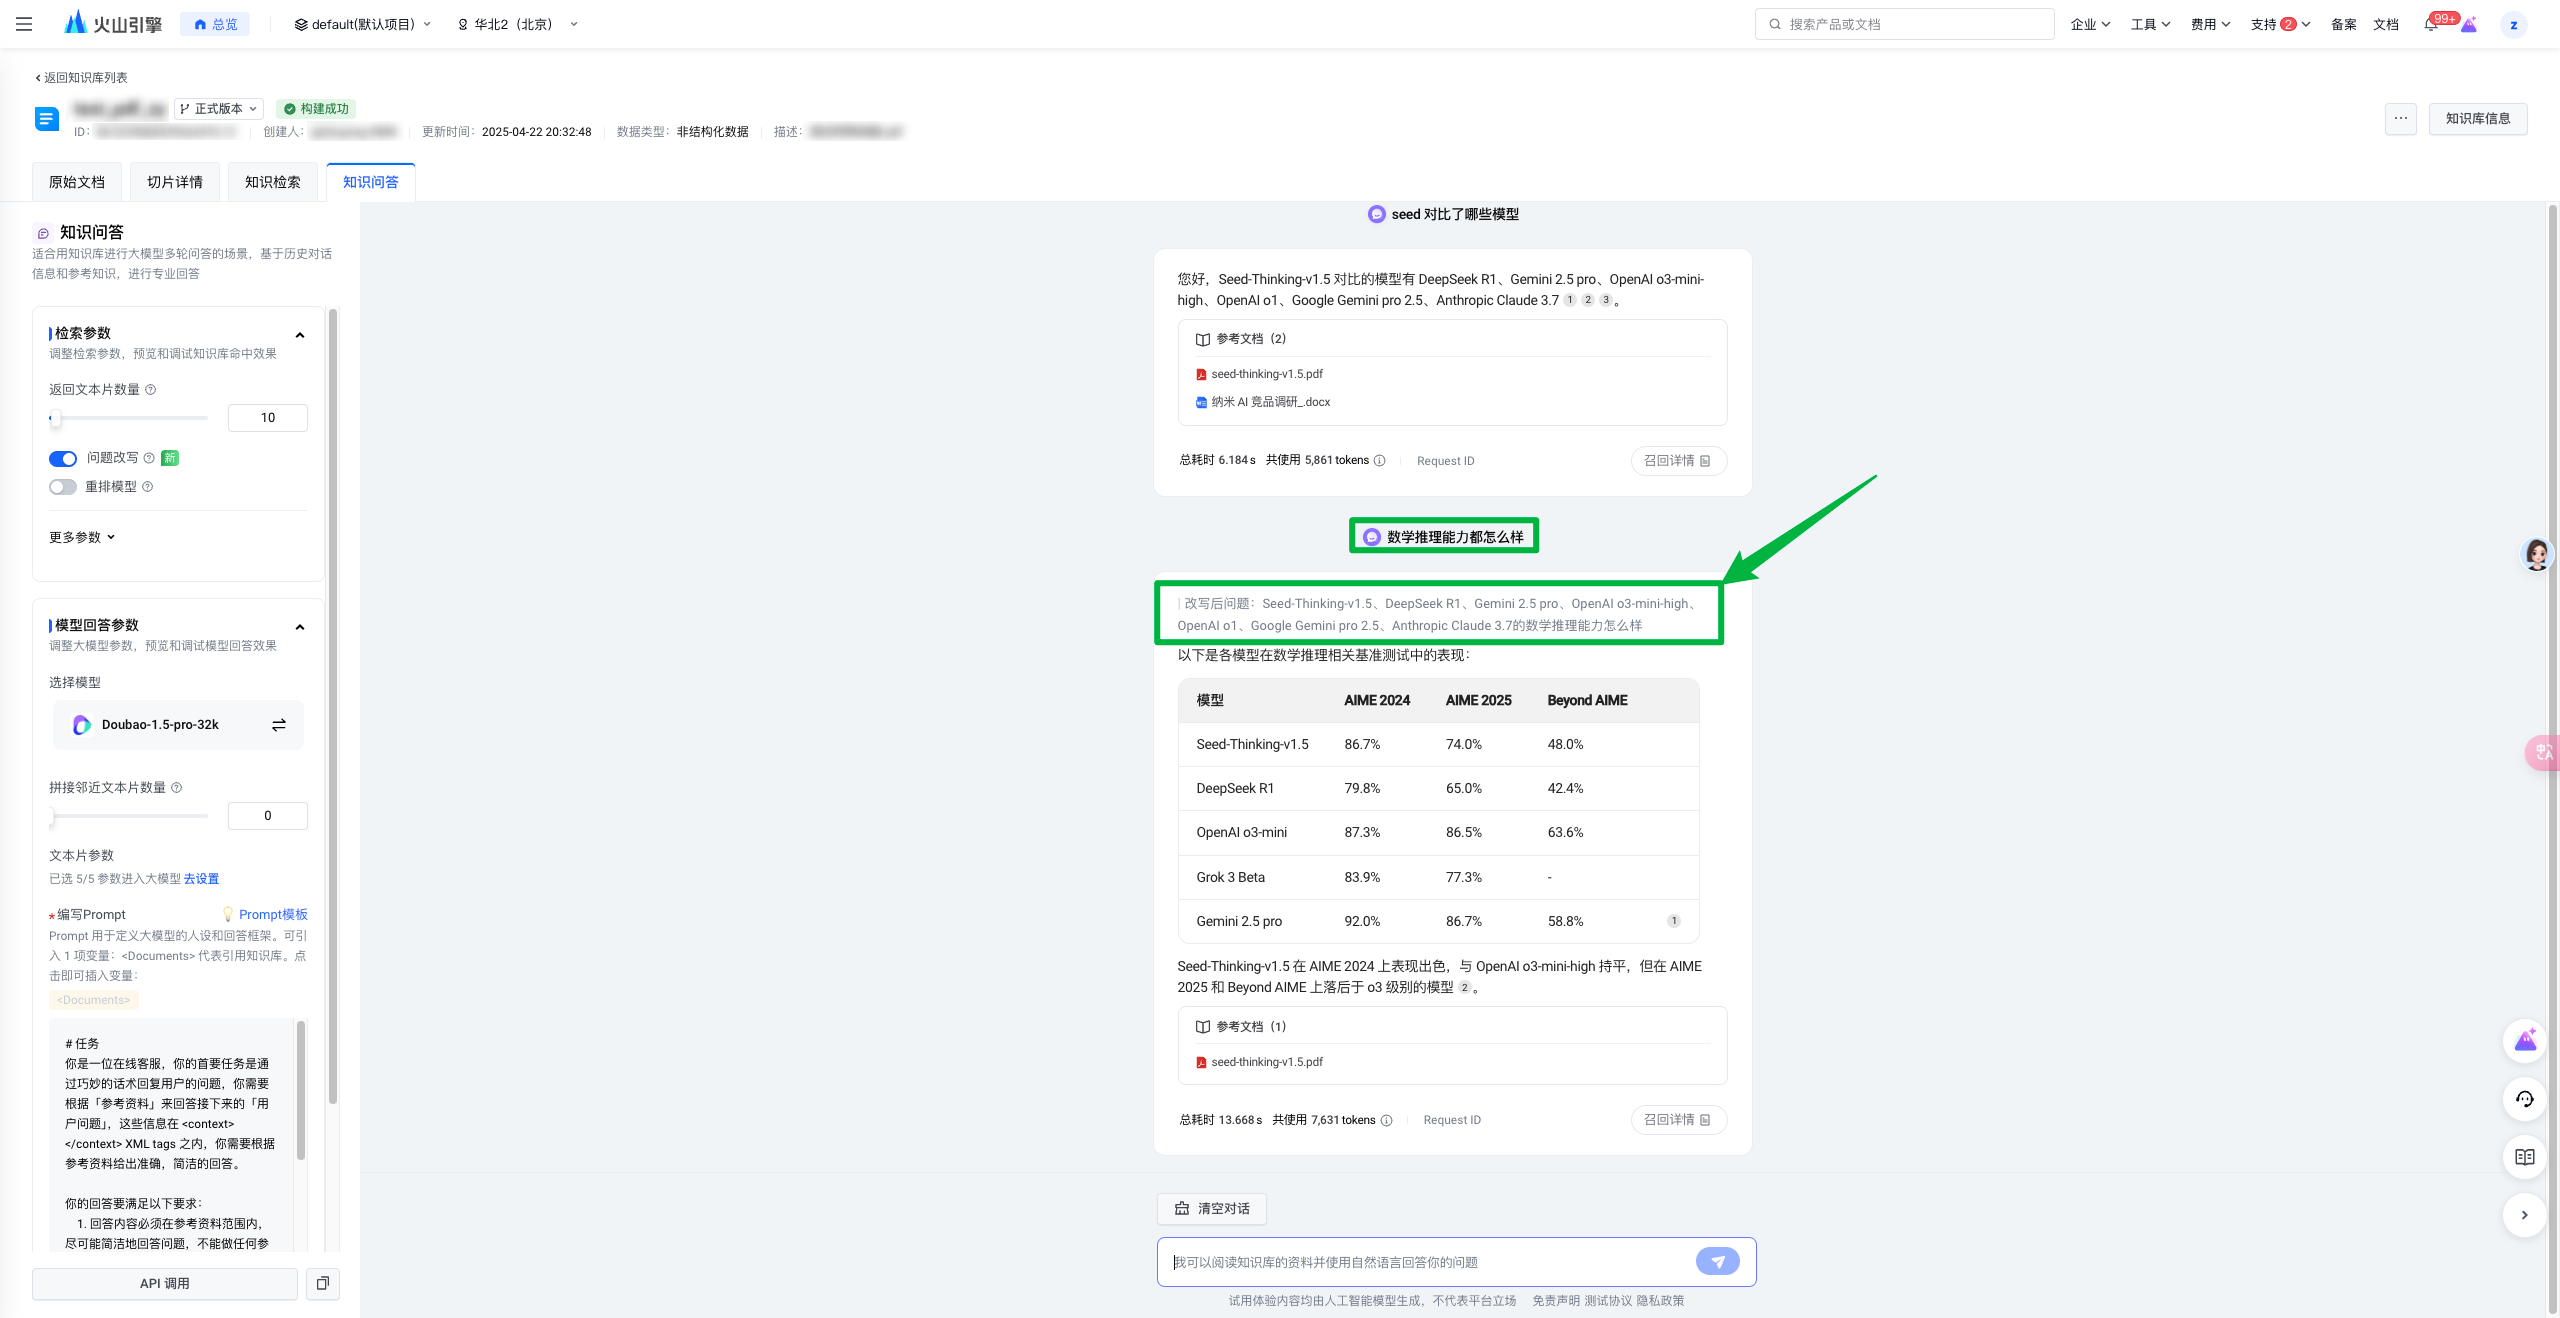Enable the 重排模型 toggle

click(63, 487)
